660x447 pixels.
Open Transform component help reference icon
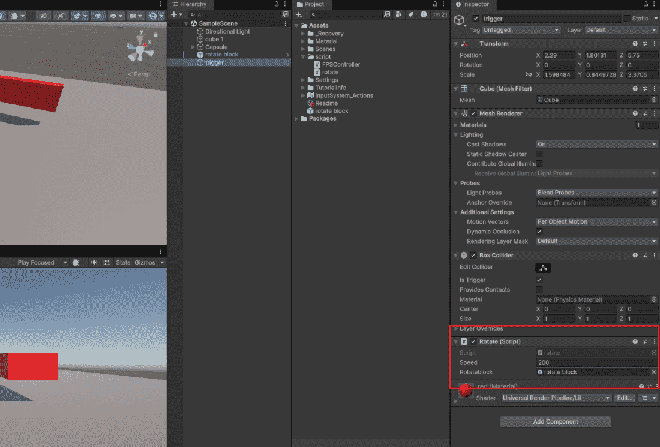click(635, 44)
